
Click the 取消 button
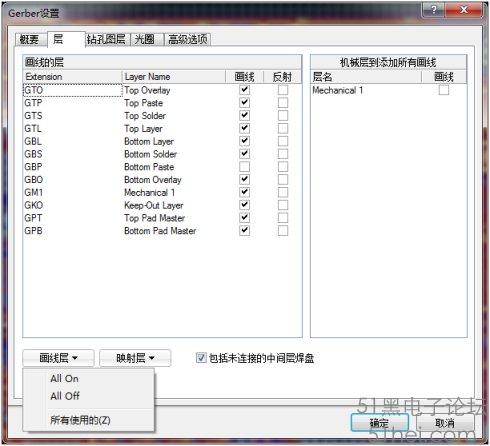click(x=445, y=423)
